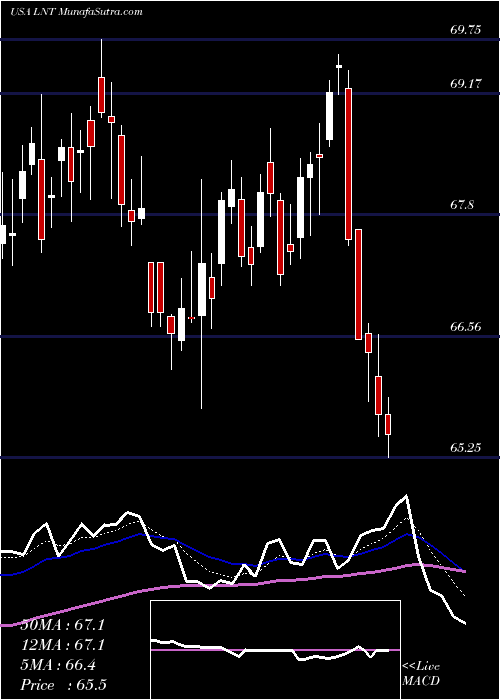Click the '50MA : 67.1' reading
Viewport: 500px width, 700px height.
[x=63, y=625]
